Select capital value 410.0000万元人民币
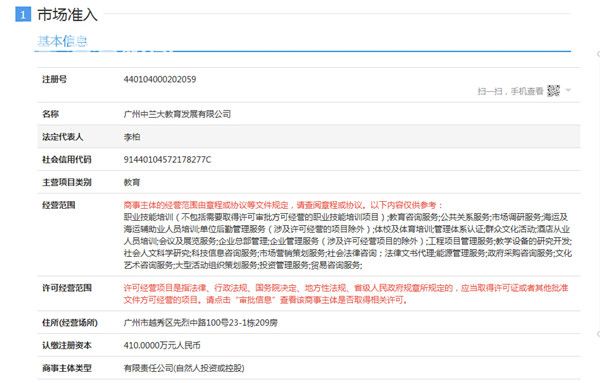Viewport: 600px width, 383px height. coord(162,345)
